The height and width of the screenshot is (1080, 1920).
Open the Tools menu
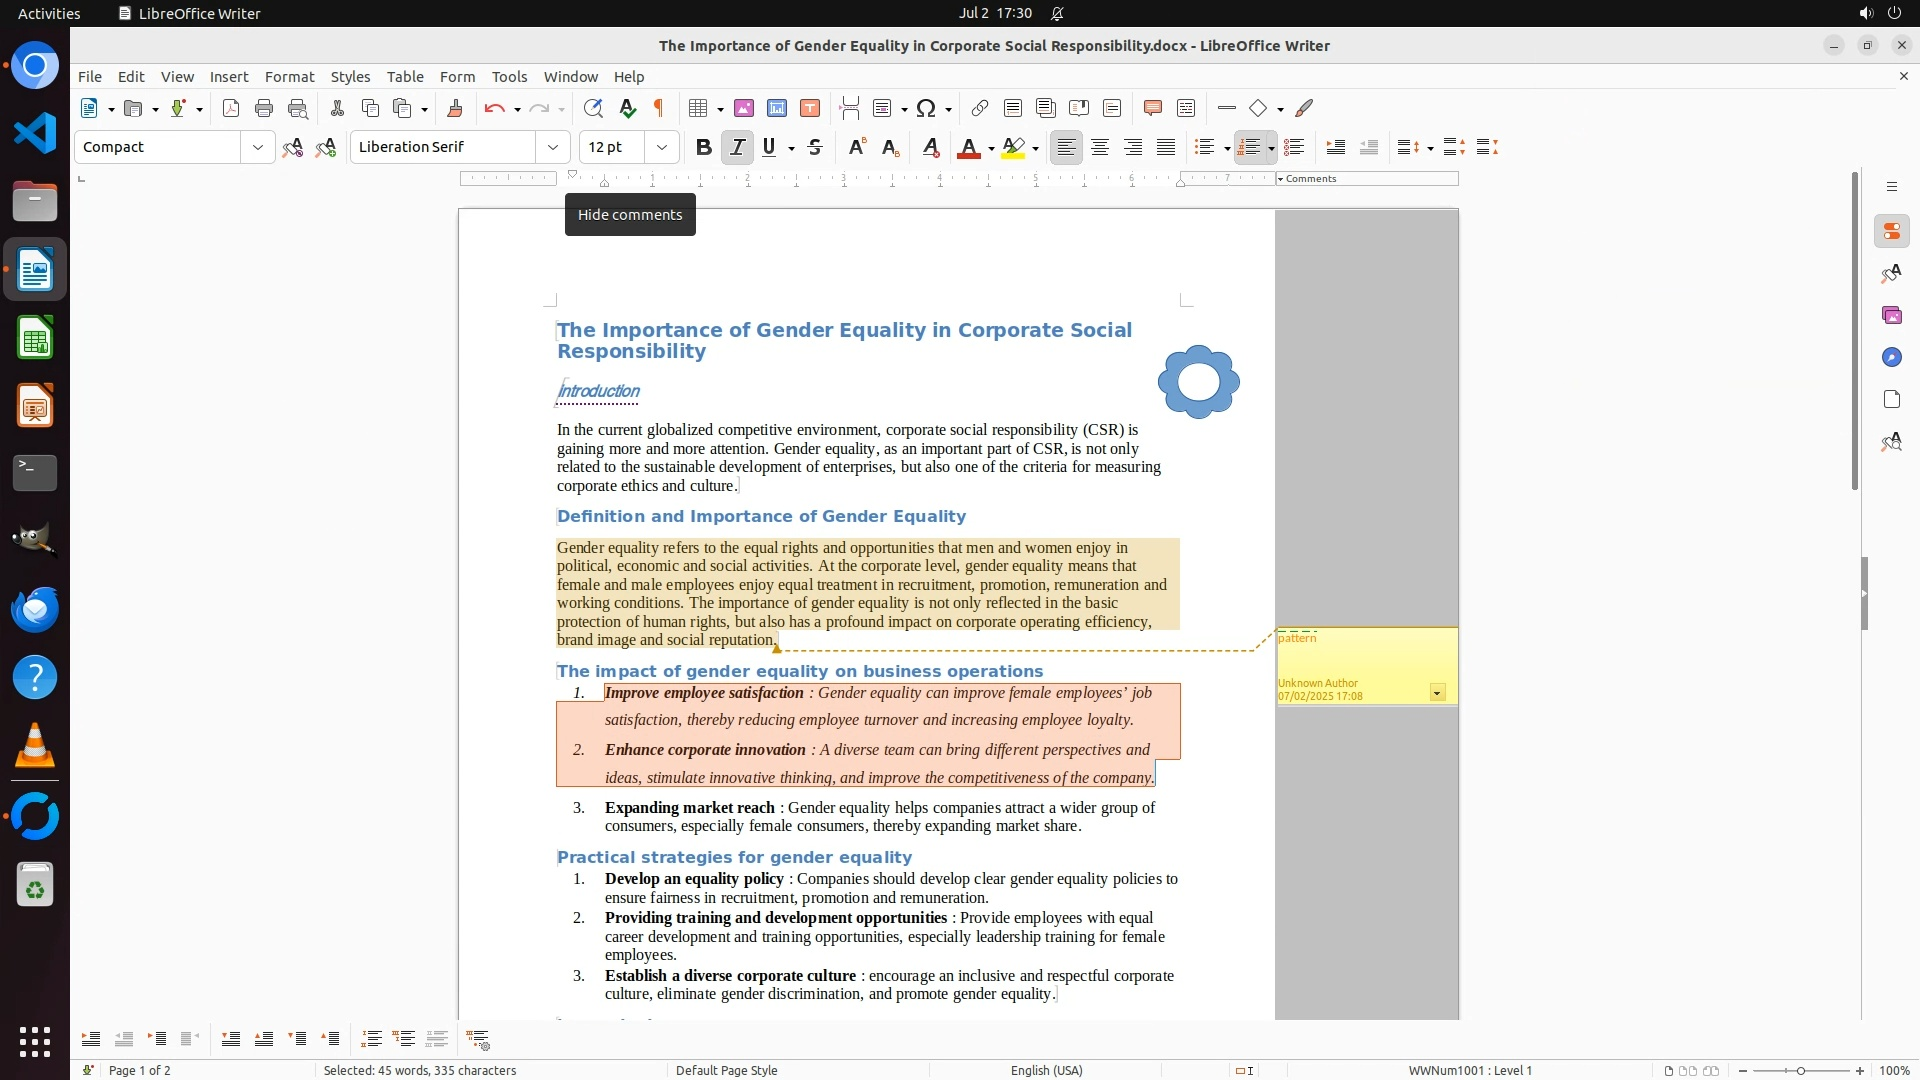[509, 76]
